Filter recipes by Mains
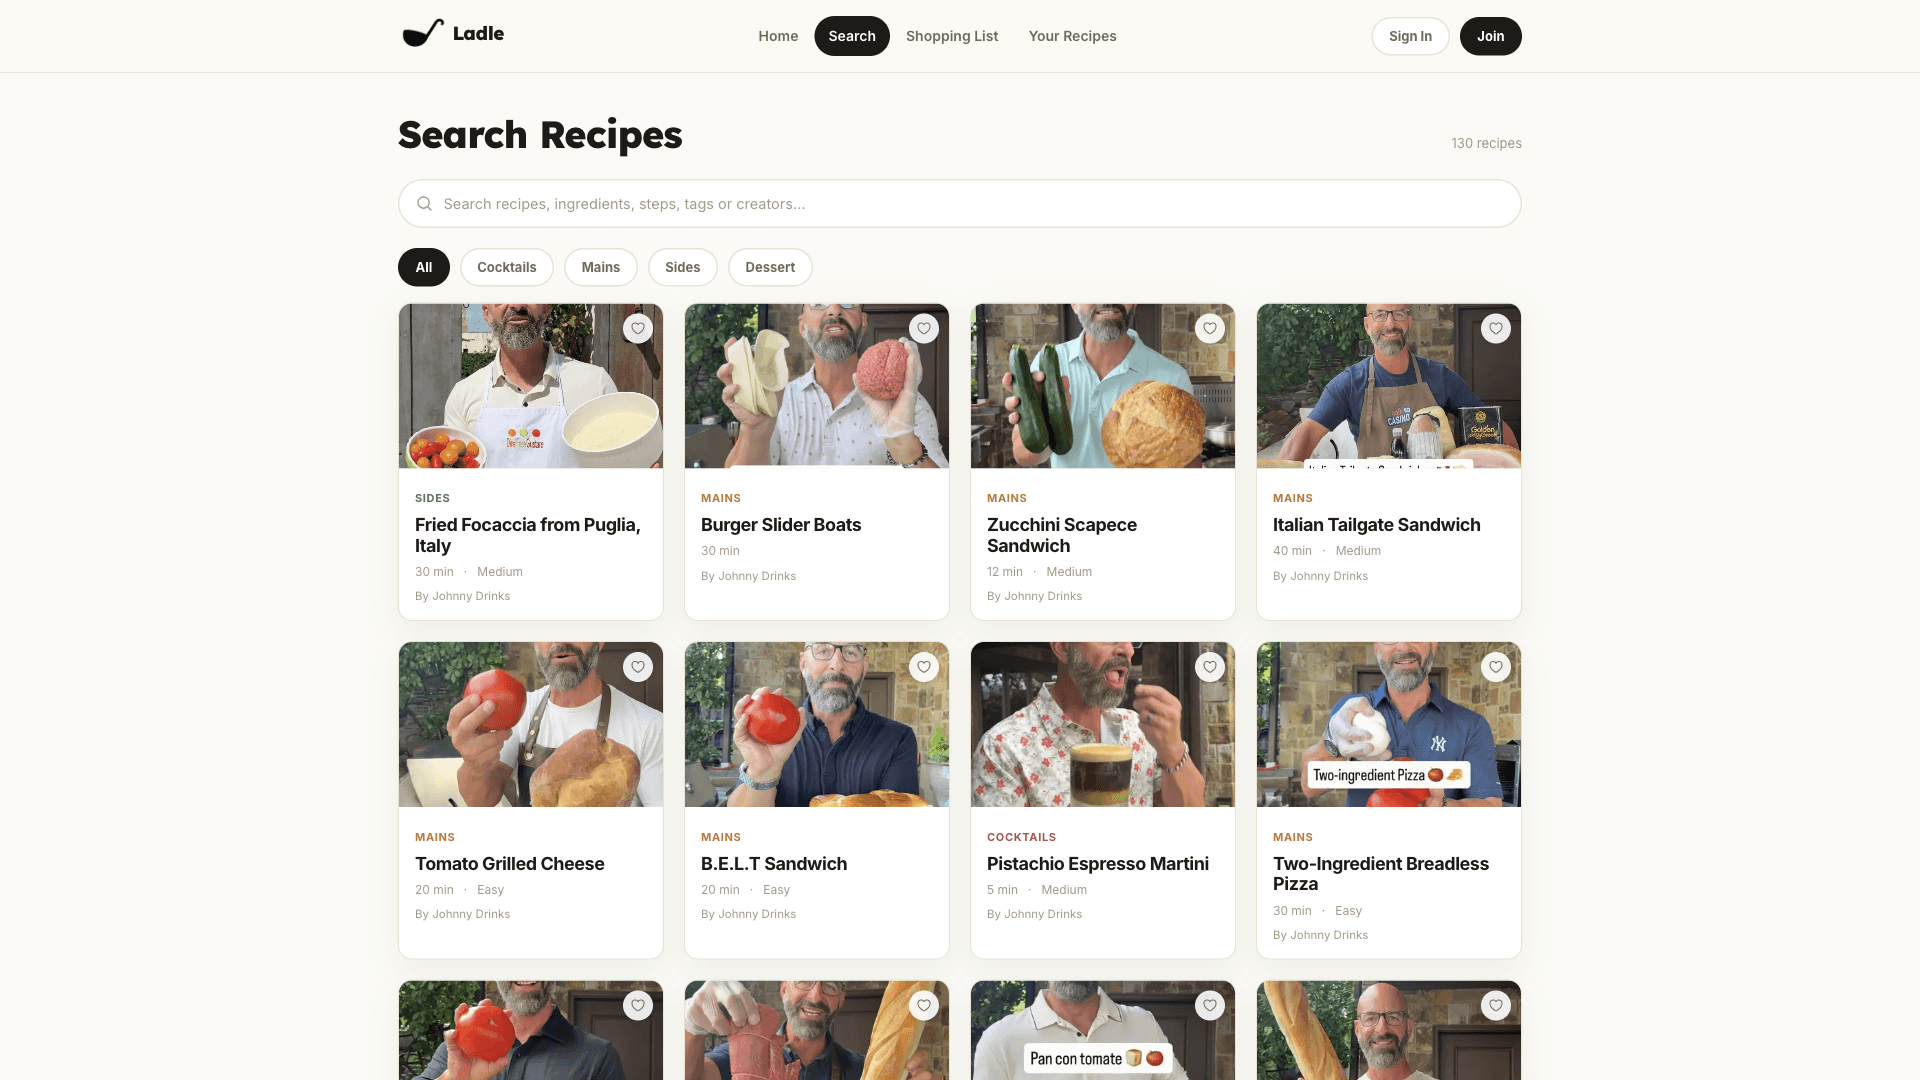Image resolution: width=1920 pixels, height=1080 pixels. click(601, 267)
